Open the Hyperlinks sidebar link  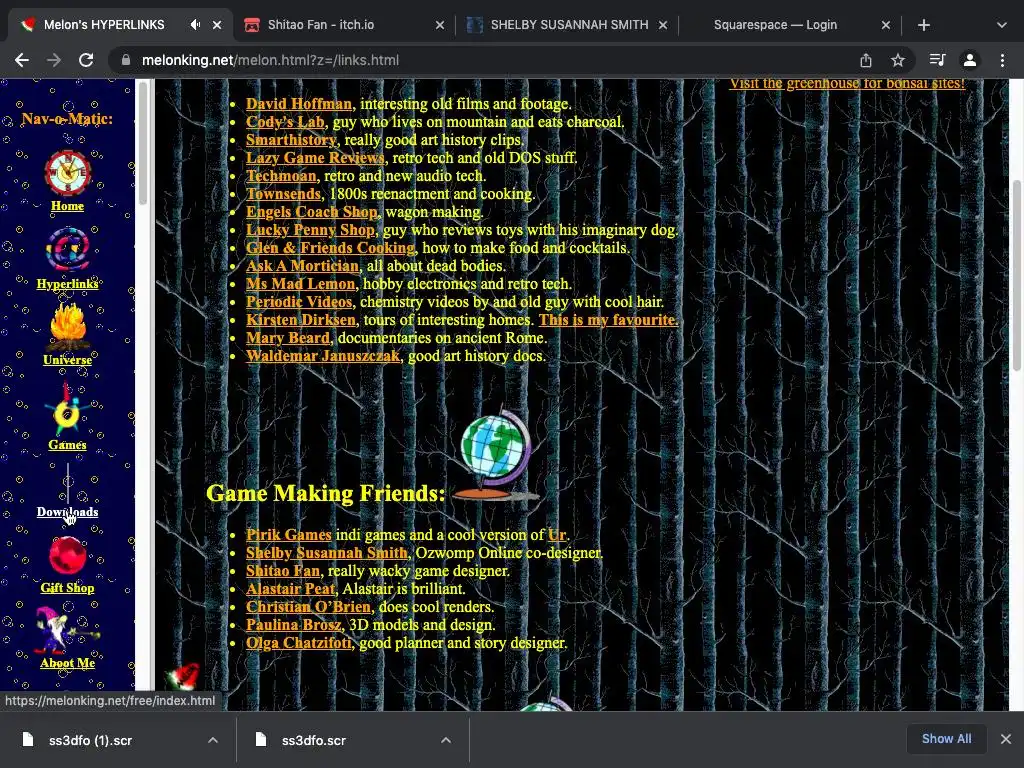coord(67,283)
